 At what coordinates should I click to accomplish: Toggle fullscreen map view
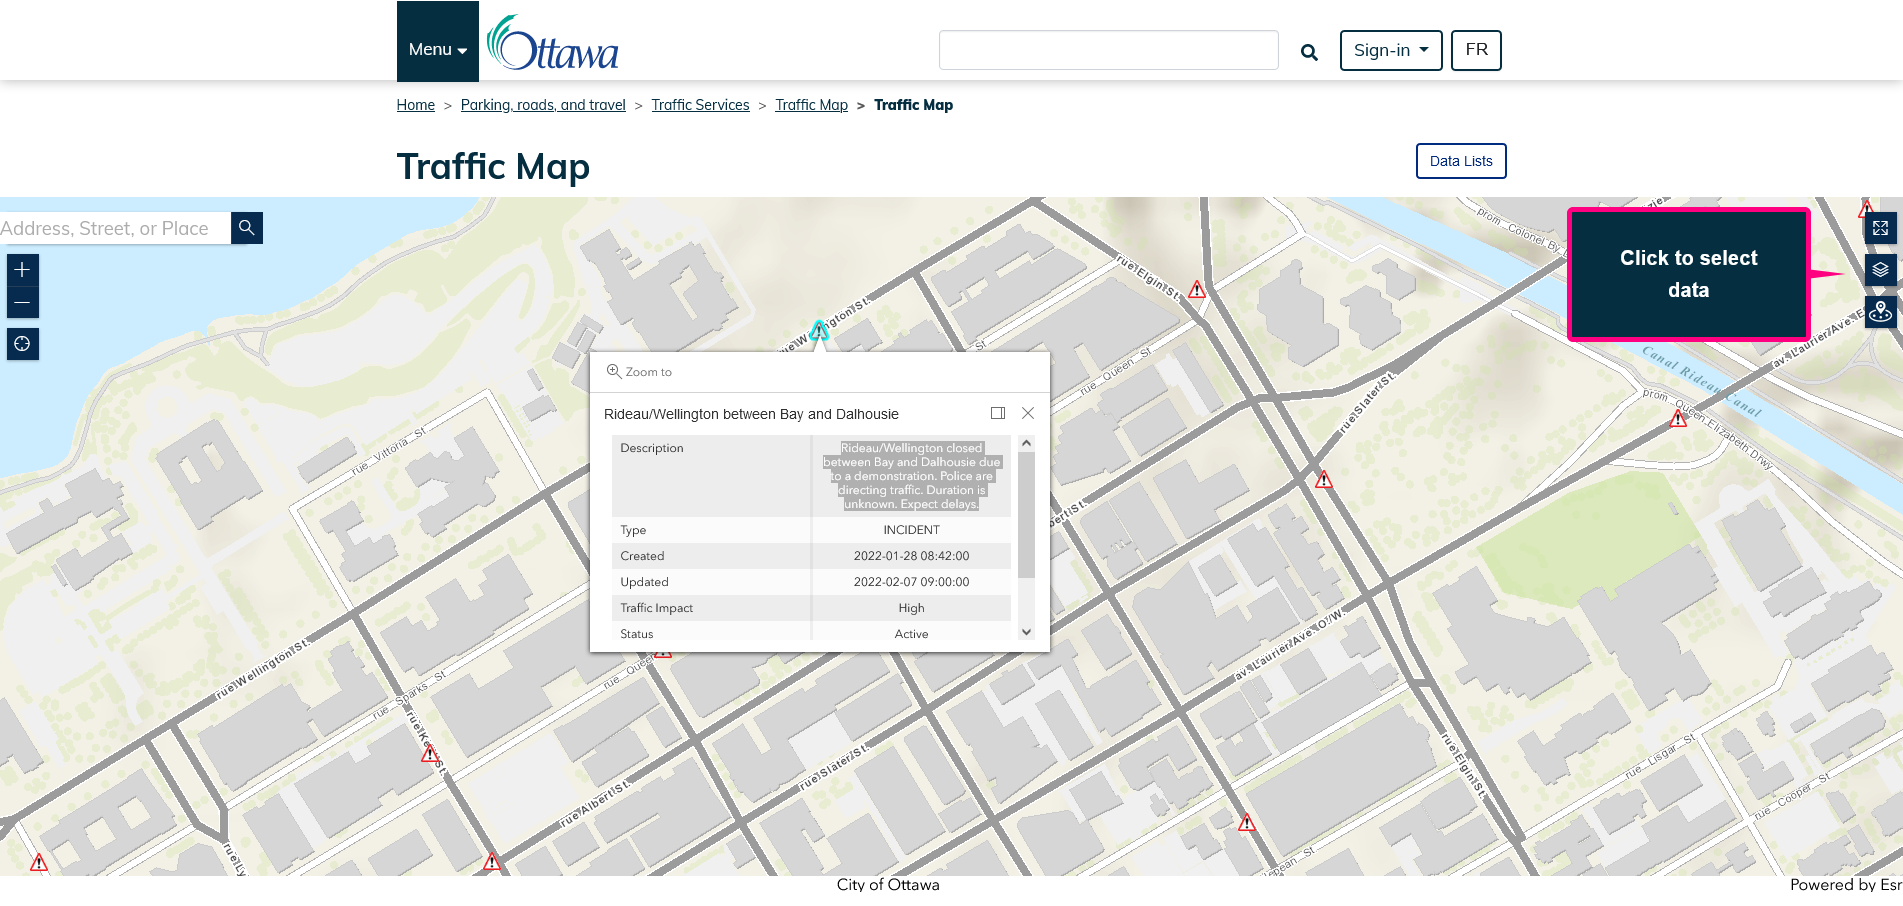tap(1880, 228)
